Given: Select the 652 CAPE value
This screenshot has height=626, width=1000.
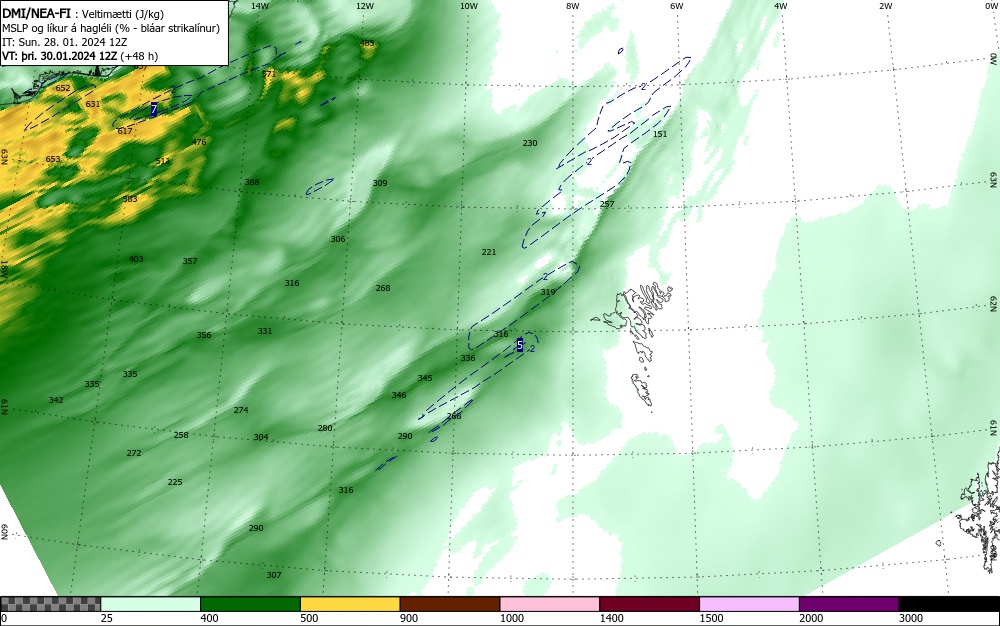Looking at the screenshot, I should tap(62, 88).
